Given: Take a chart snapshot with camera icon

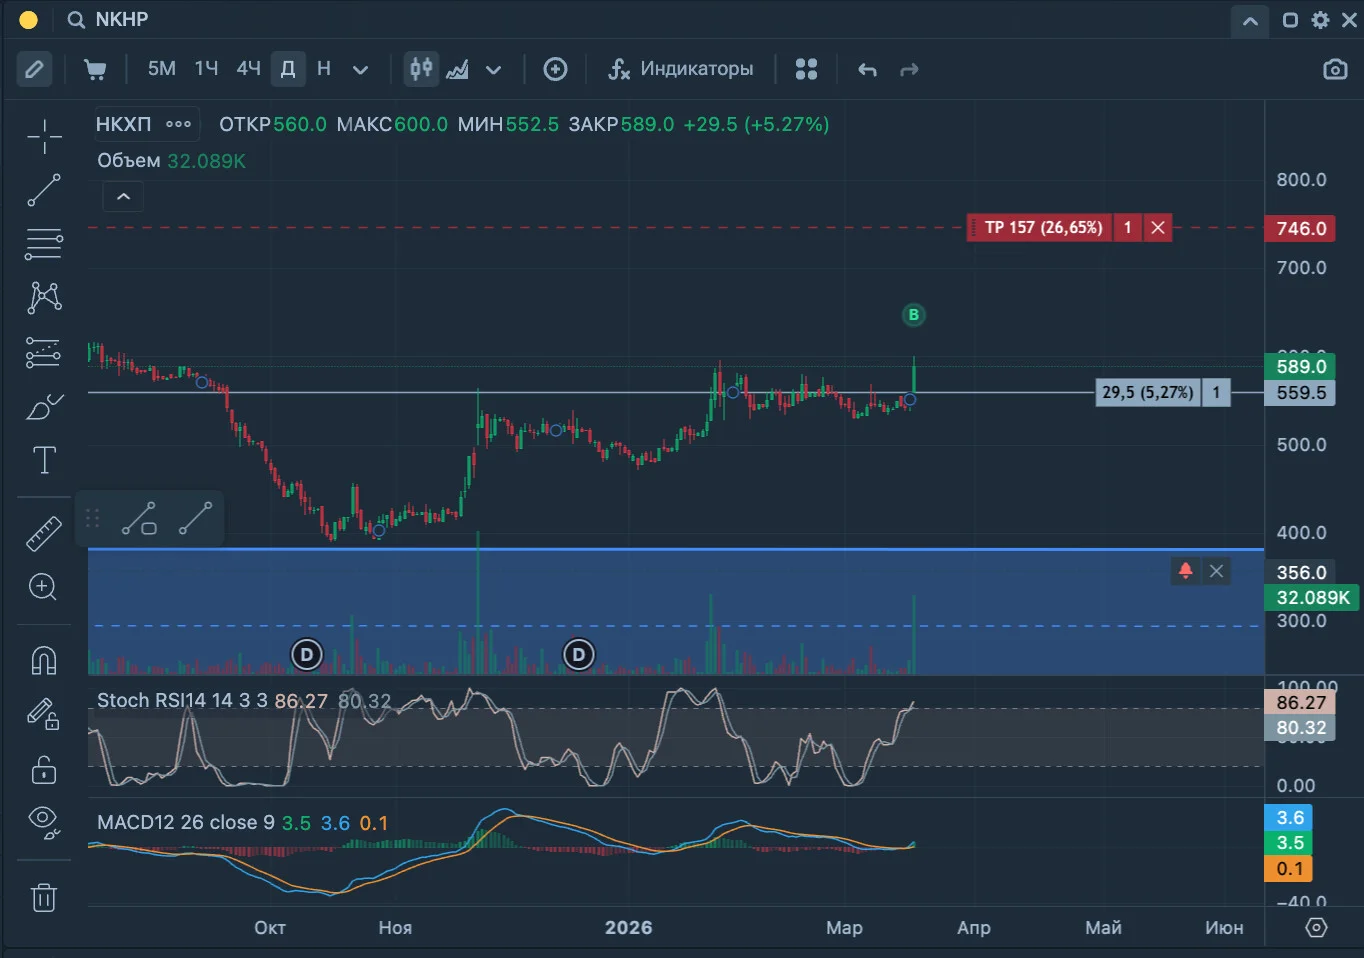Looking at the screenshot, I should [1335, 69].
